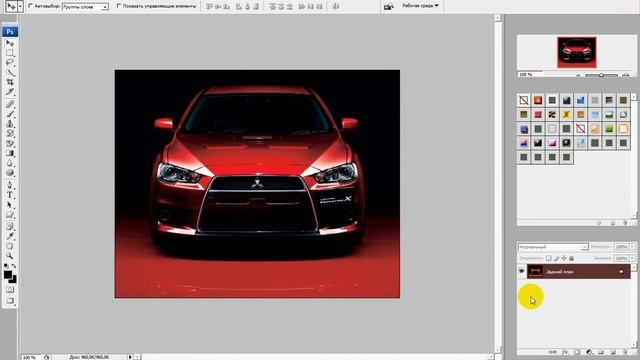Select the Eraser tool
Viewport: 640px width, 360px height.
[10, 144]
